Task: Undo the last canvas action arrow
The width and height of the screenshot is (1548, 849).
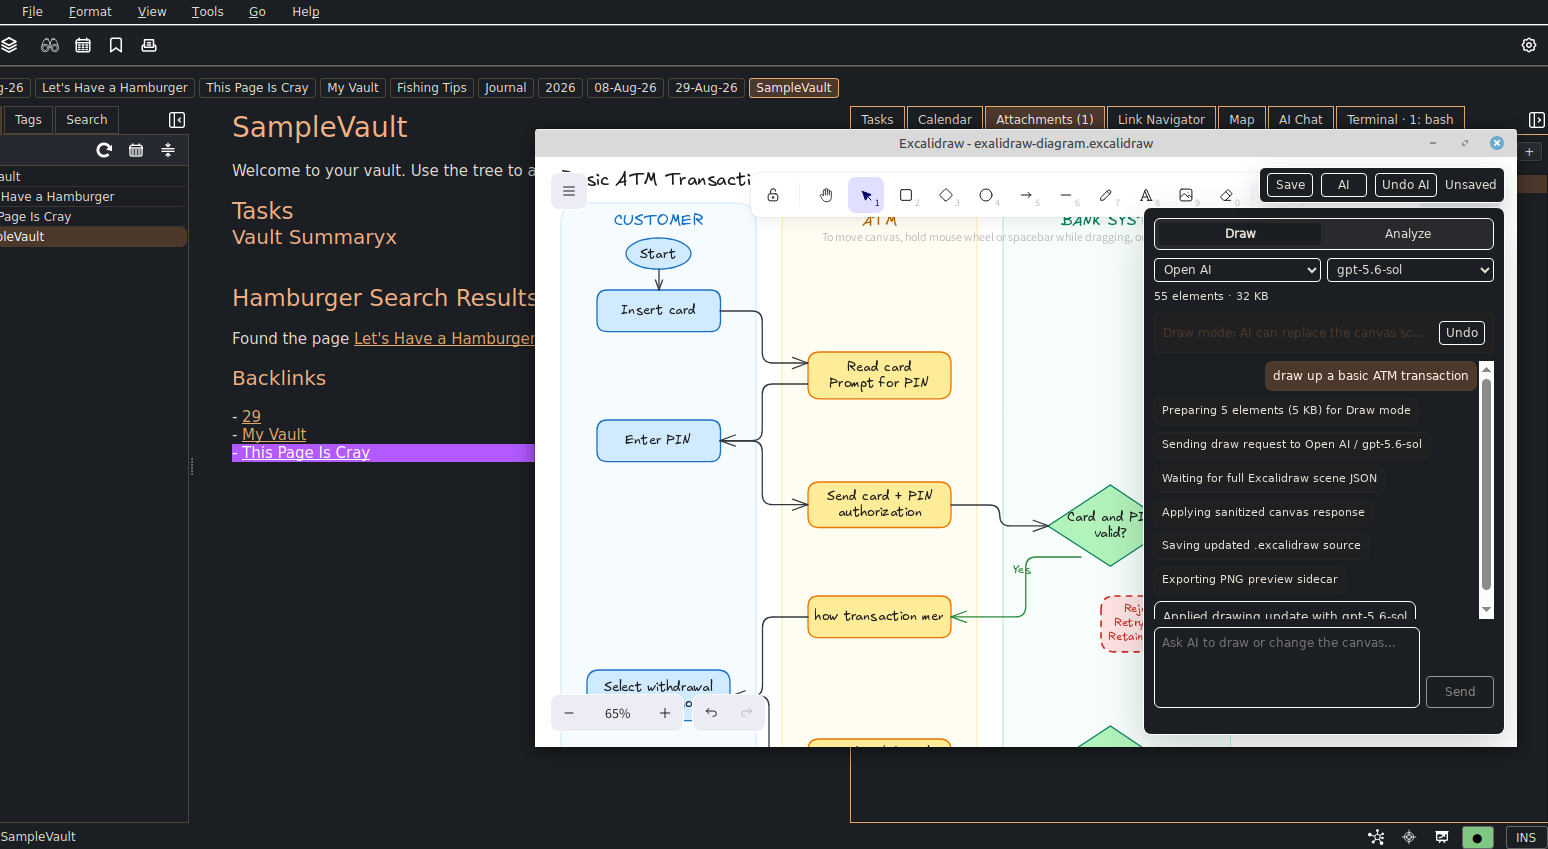Action: pos(711,713)
